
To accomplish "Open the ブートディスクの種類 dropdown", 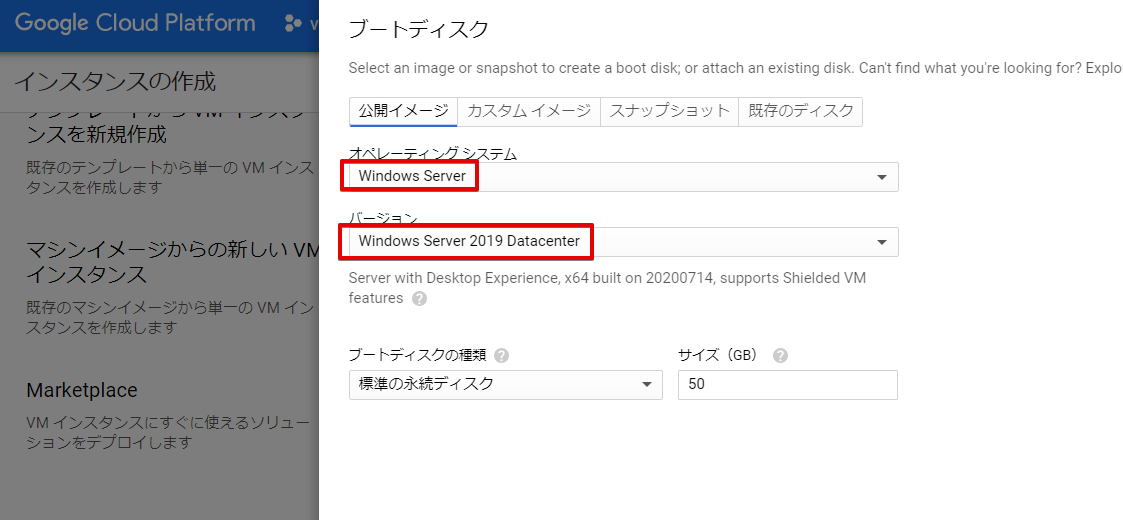I will (506, 384).
